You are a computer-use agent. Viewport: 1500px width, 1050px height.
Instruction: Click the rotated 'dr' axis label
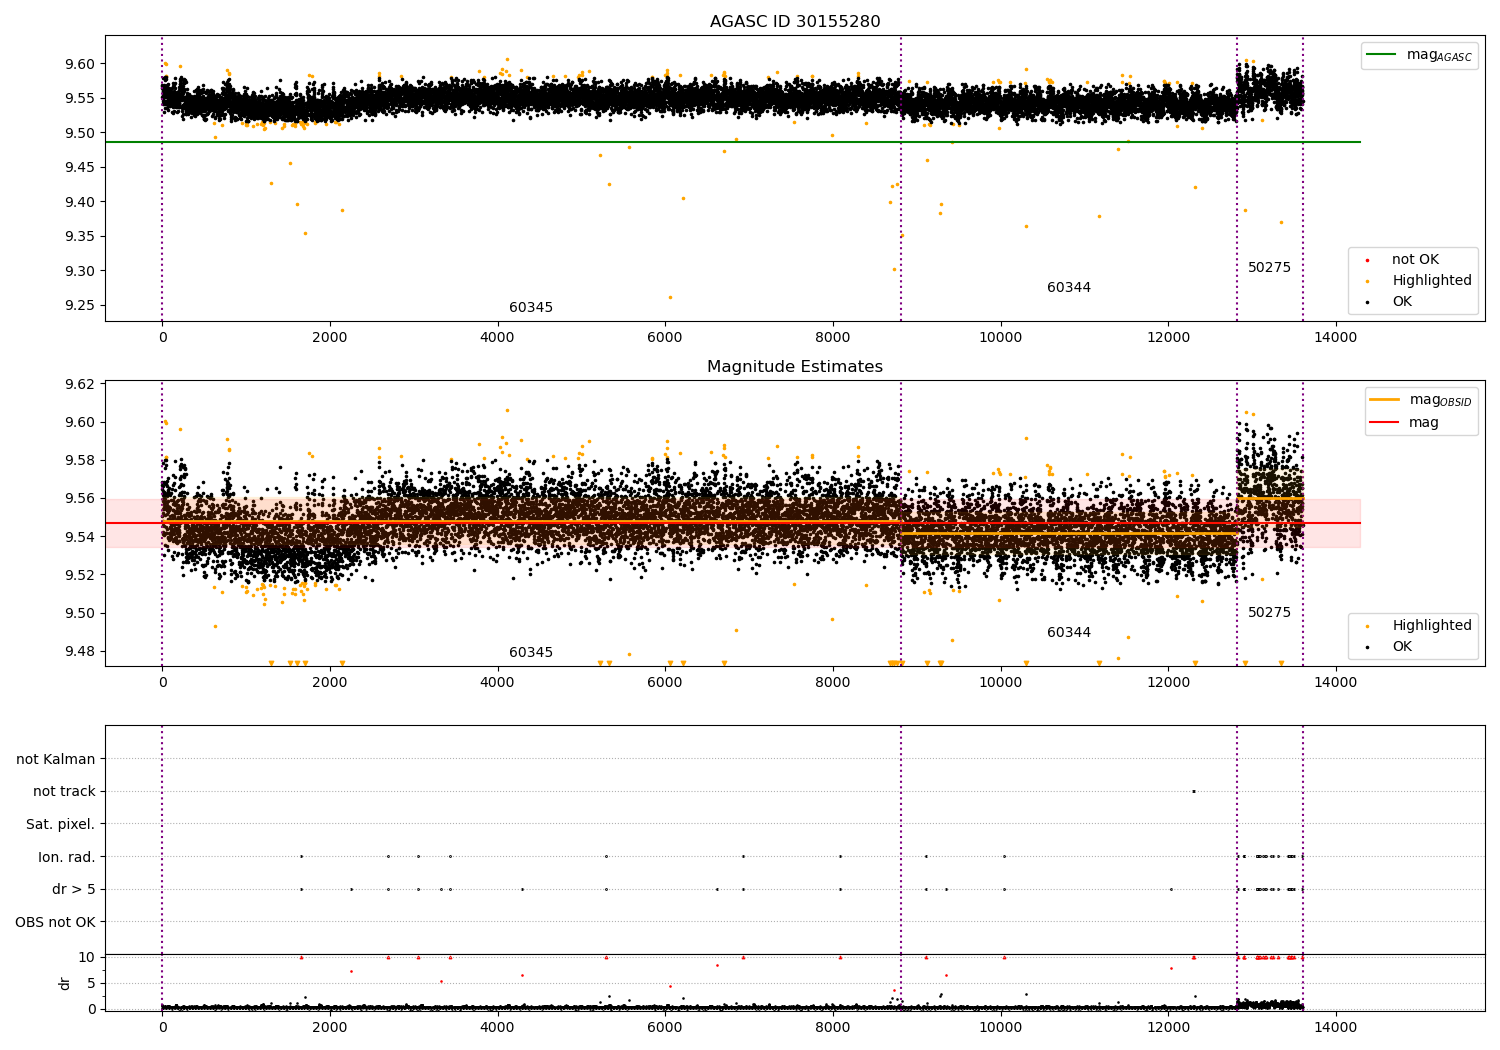click(x=65, y=984)
